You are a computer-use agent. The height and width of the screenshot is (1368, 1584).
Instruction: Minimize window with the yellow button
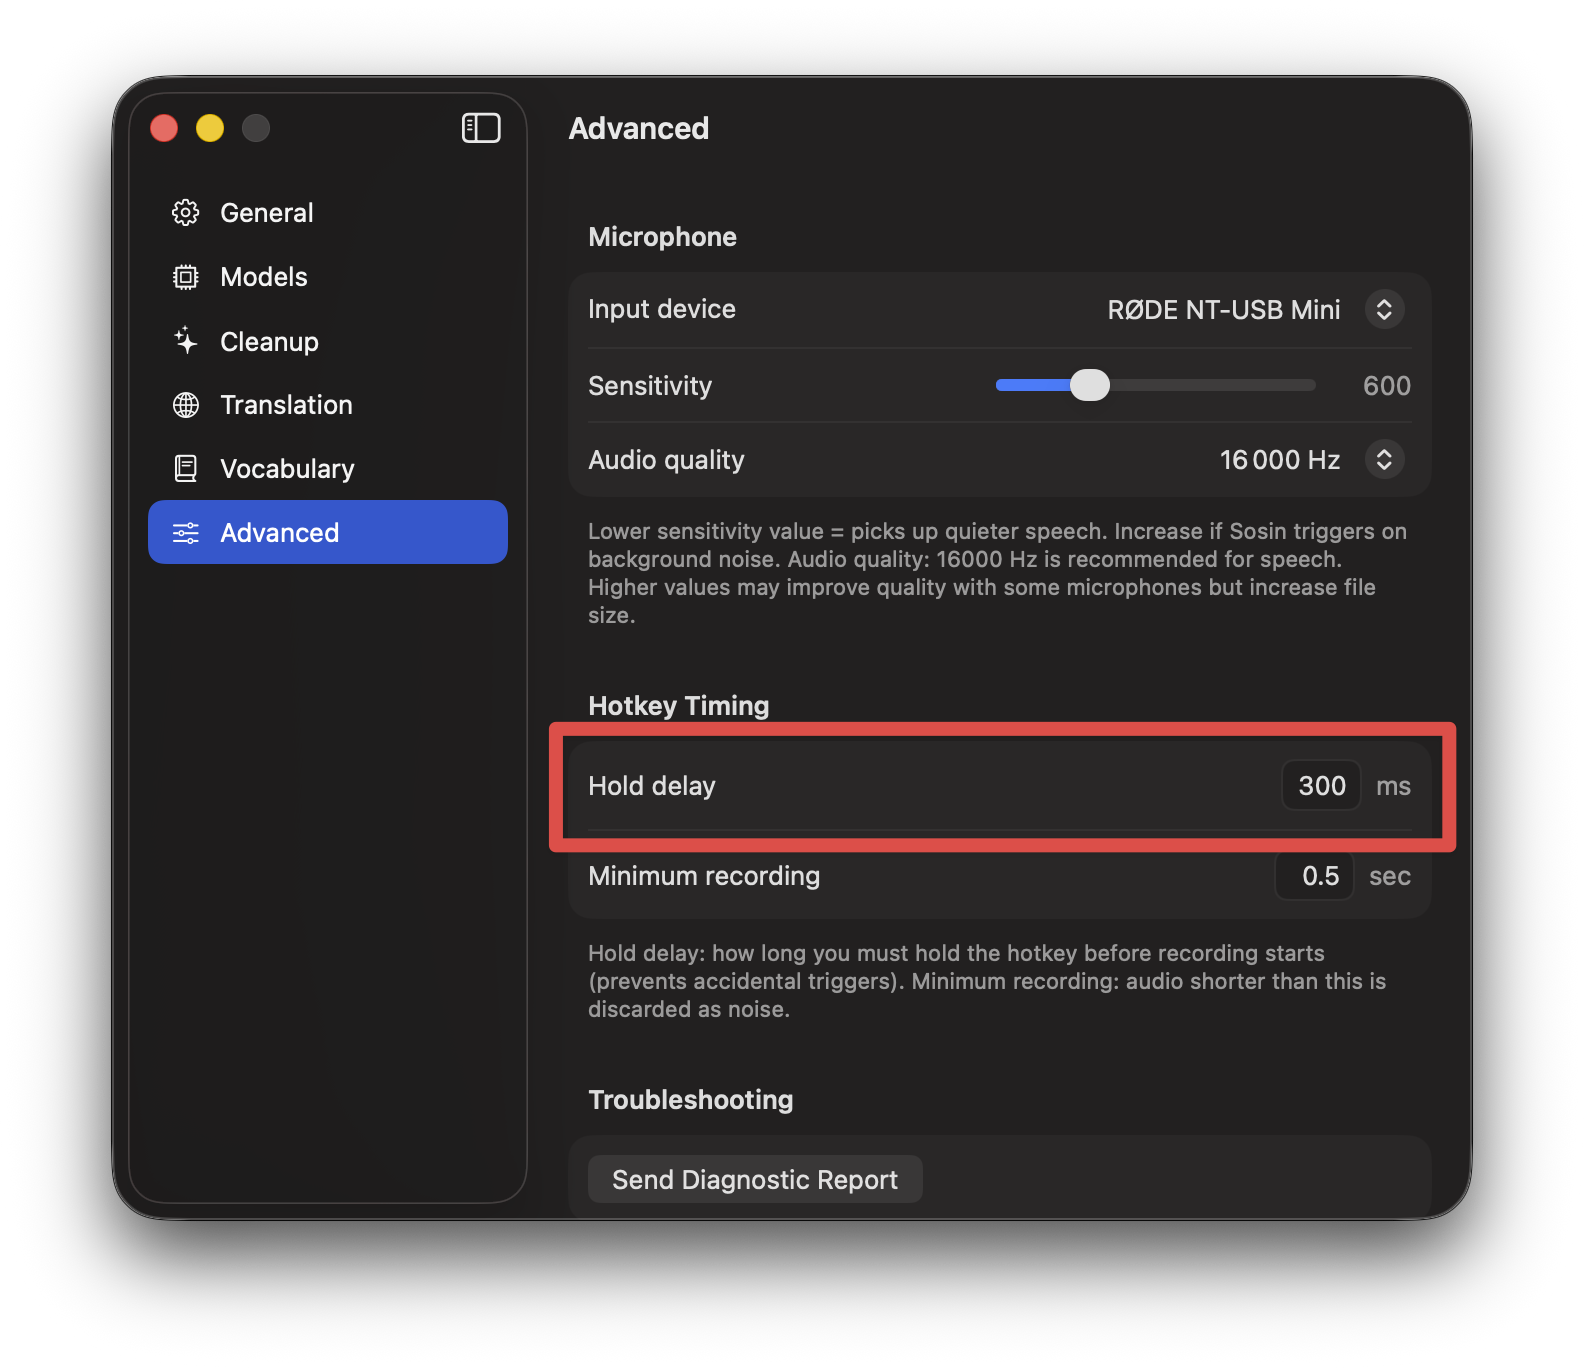[210, 128]
